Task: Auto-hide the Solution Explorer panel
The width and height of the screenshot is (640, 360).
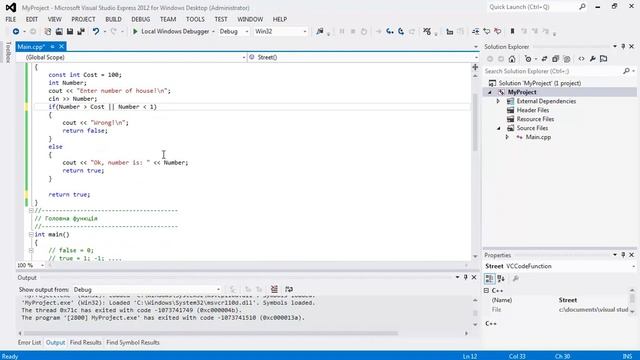Action: coord(623,47)
